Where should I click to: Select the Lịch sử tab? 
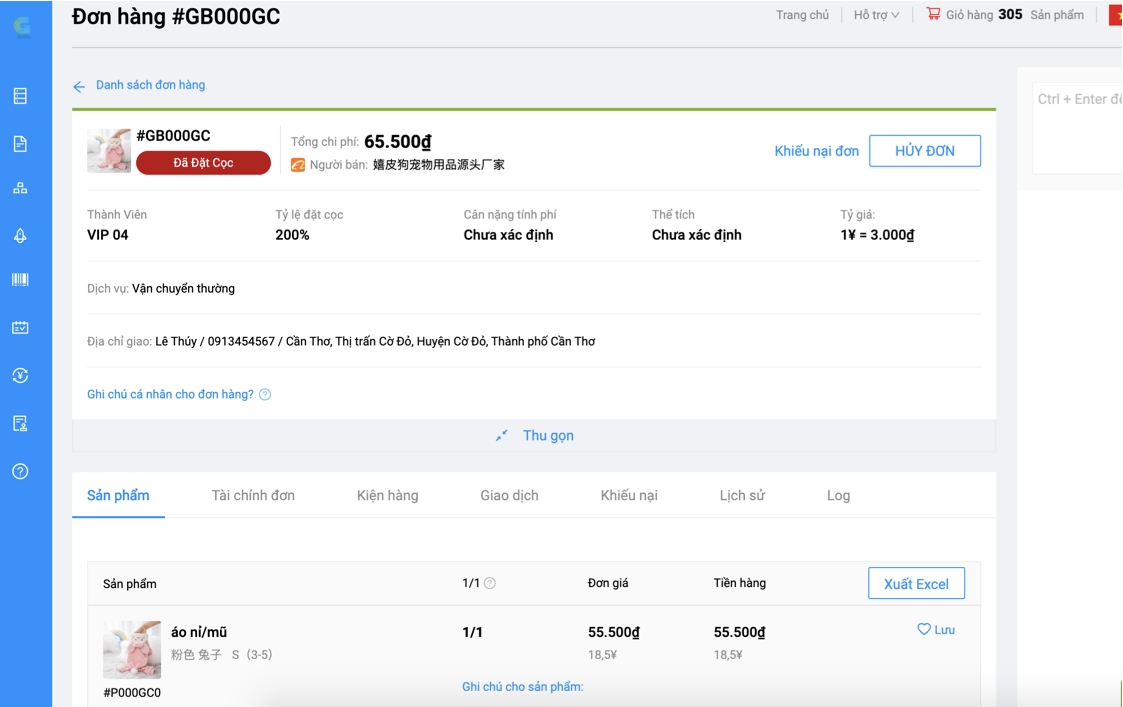[x=742, y=496]
